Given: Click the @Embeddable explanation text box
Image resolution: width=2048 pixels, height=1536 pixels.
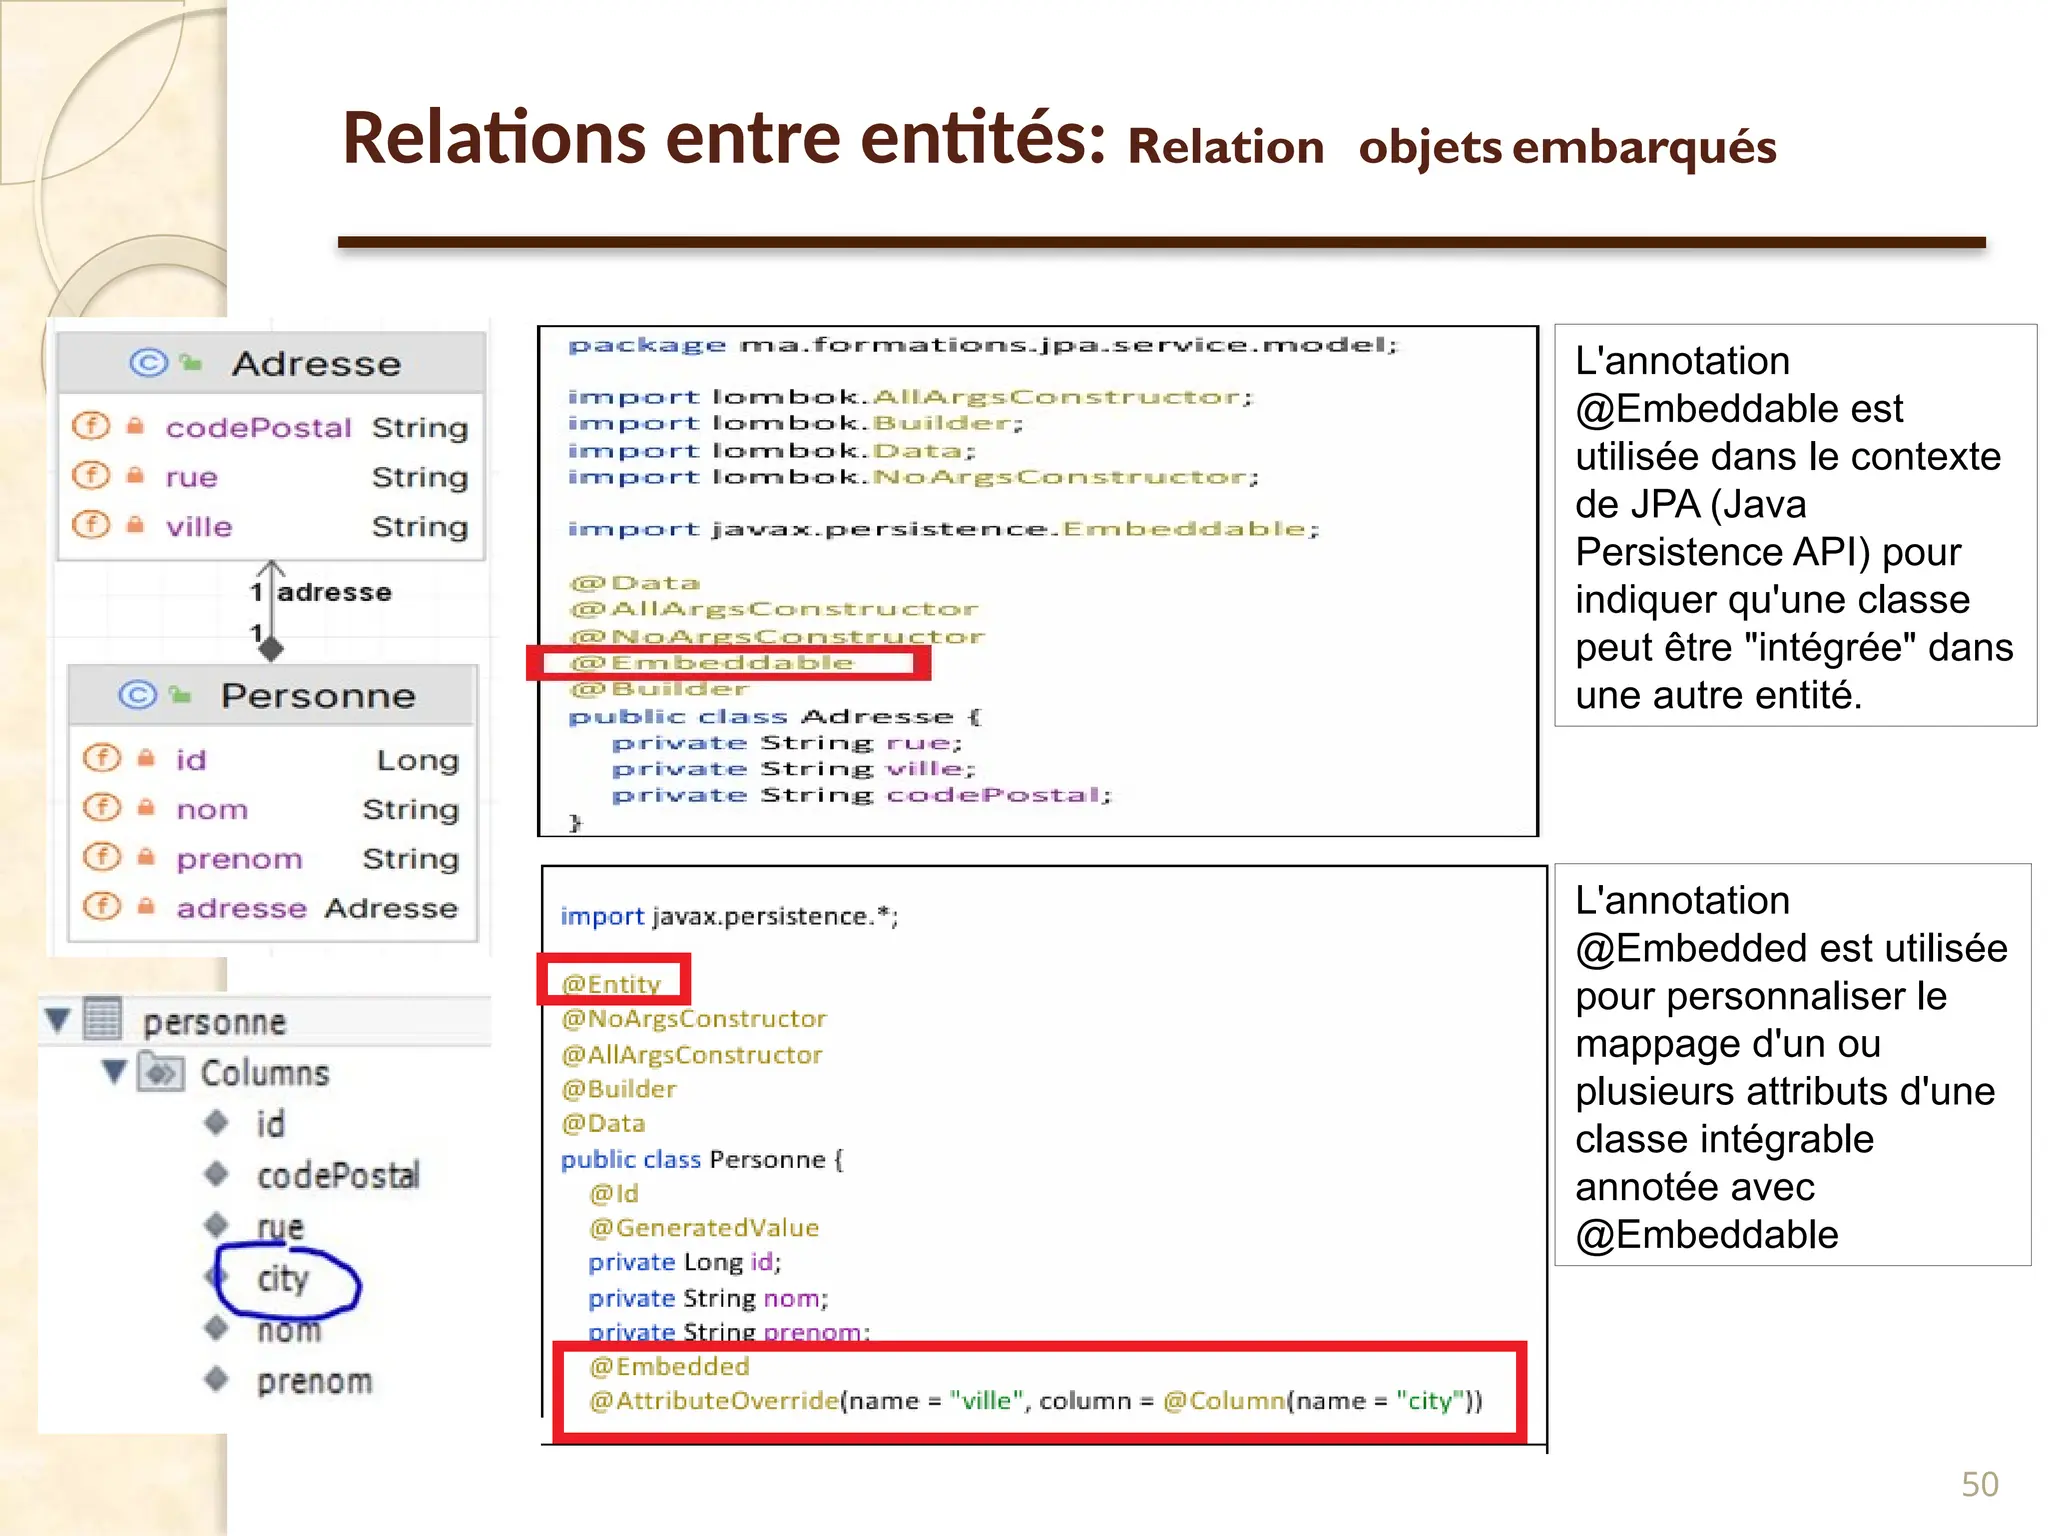Looking at the screenshot, I should point(1795,525).
